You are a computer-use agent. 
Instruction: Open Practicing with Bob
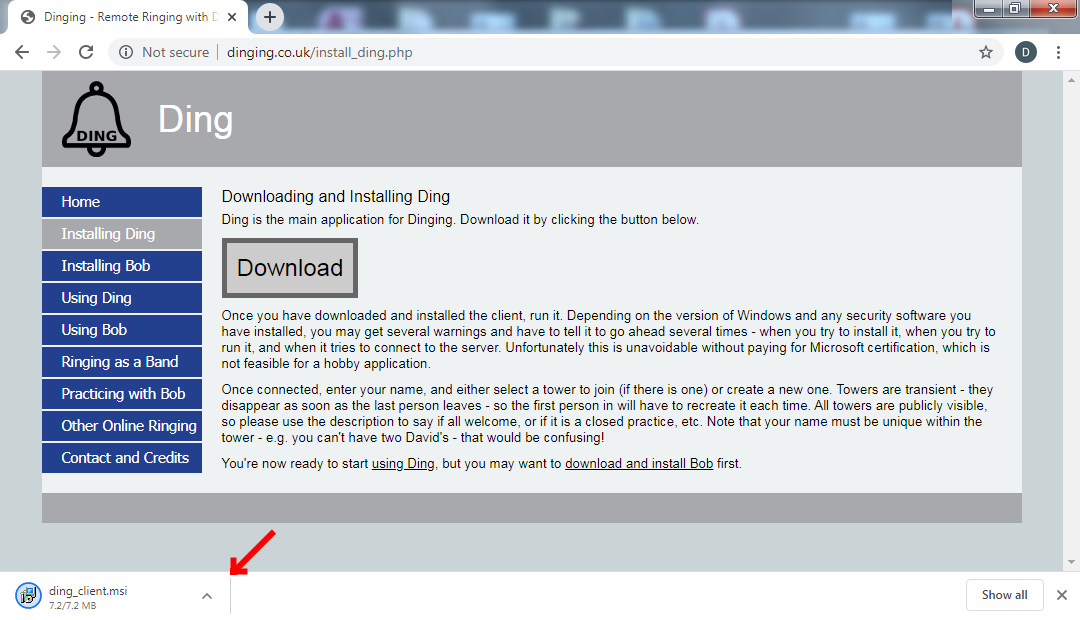coord(122,394)
